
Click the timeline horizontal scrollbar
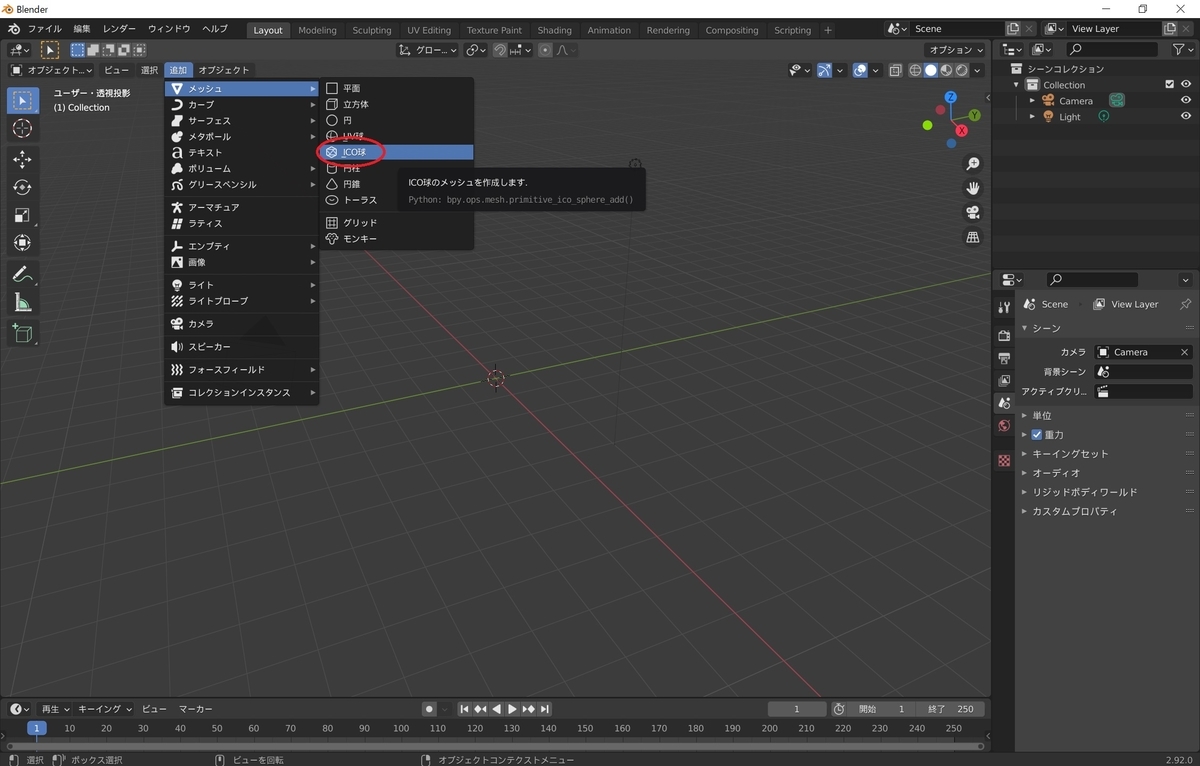(x=495, y=746)
